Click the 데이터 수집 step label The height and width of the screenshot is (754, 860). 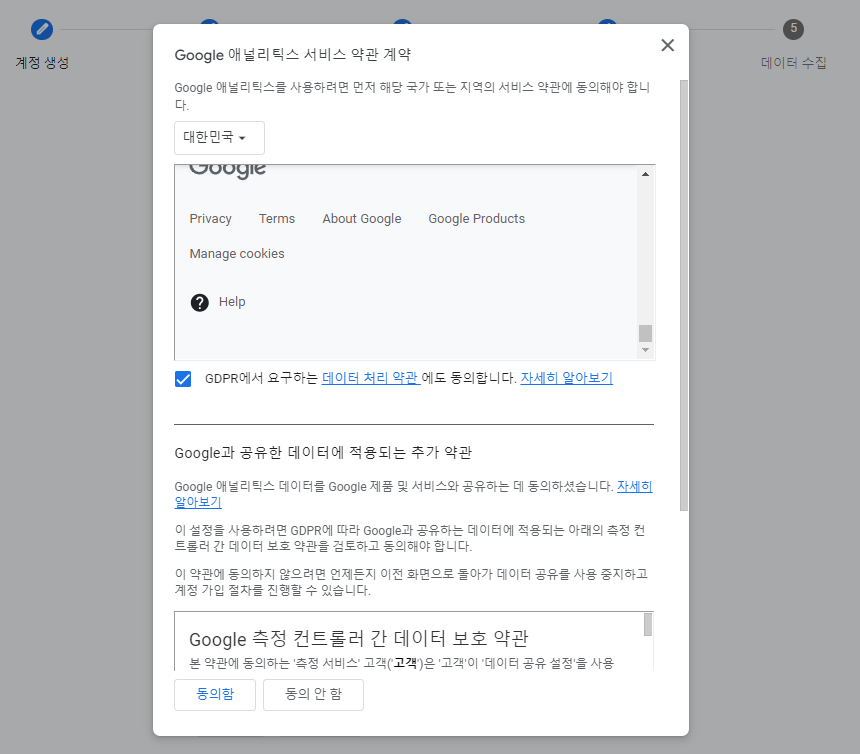tap(794, 63)
